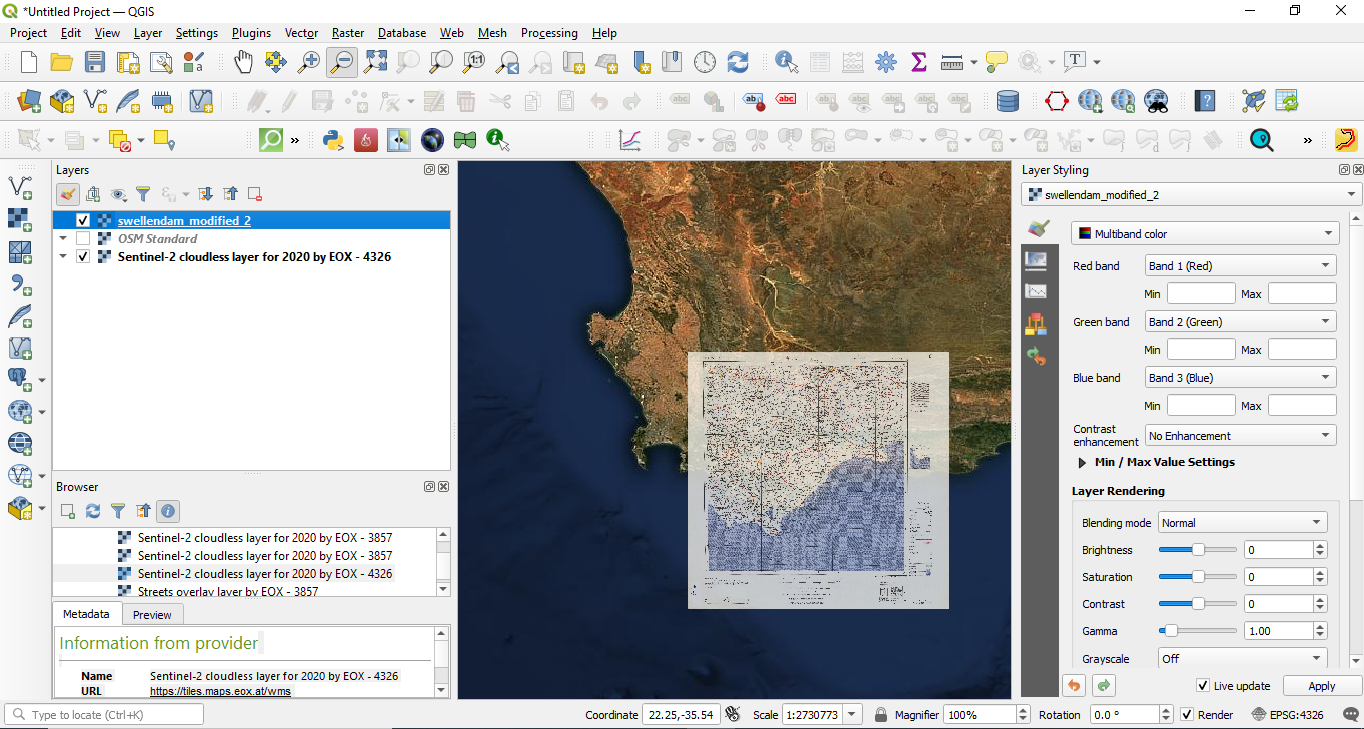
Task: Open the Blue band dropdown
Action: tap(1240, 378)
